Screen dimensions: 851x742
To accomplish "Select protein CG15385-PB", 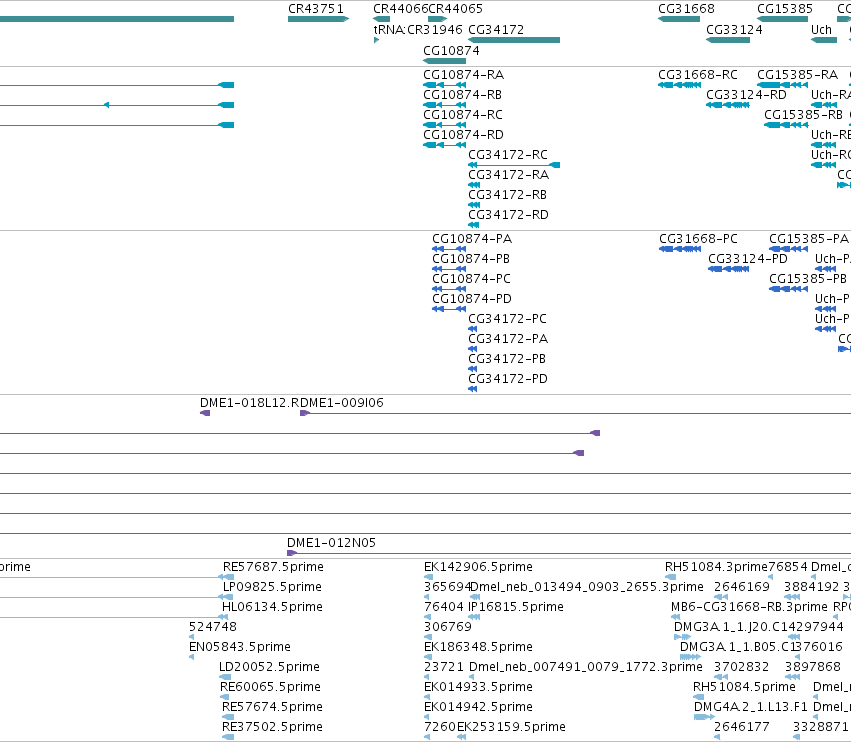I will click(808, 280).
